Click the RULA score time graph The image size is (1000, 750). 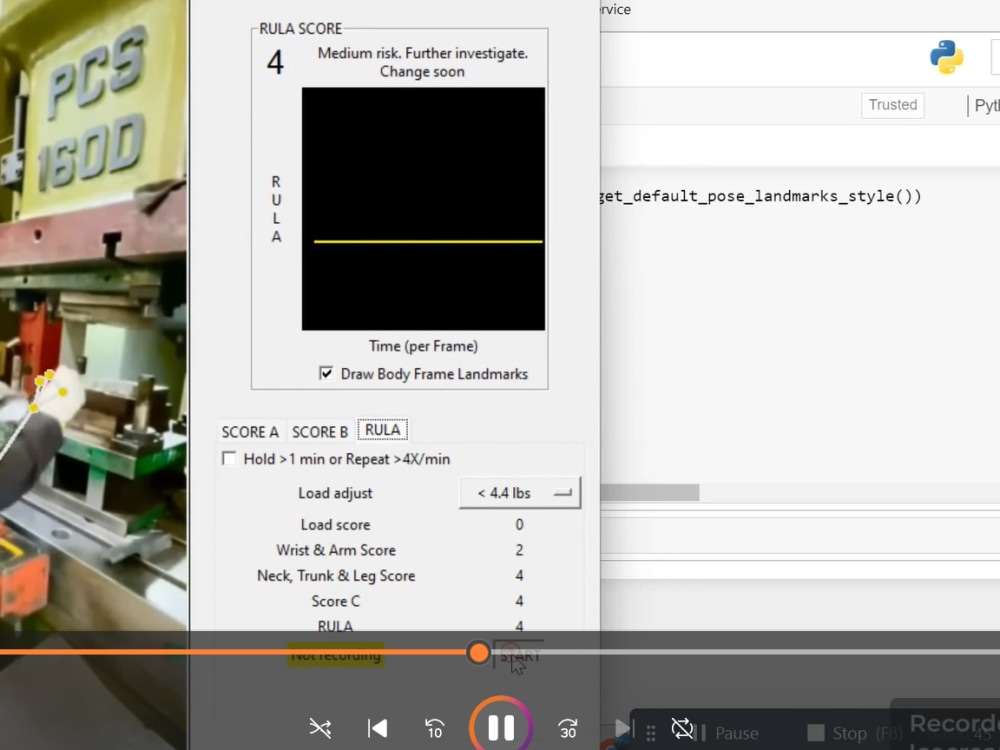click(423, 209)
